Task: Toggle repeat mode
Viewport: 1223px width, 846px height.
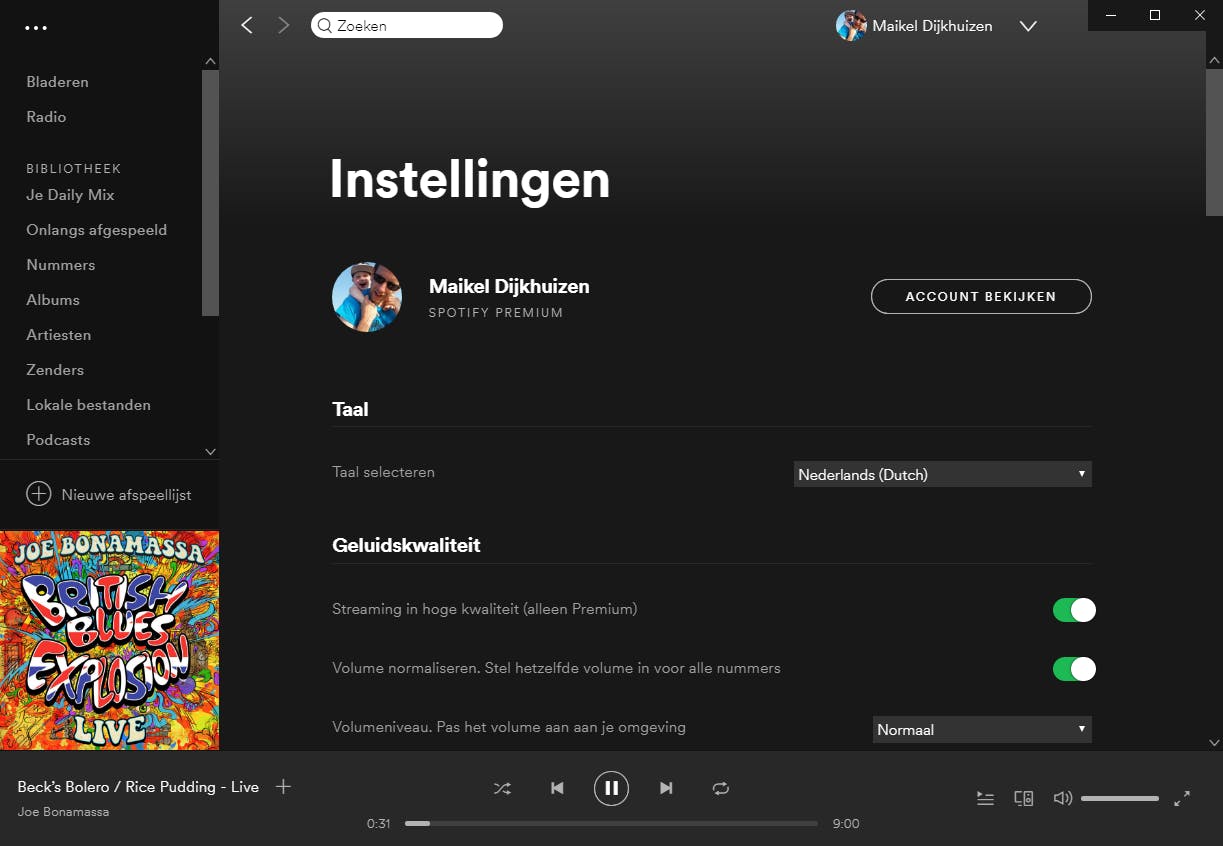Action: coord(720,788)
